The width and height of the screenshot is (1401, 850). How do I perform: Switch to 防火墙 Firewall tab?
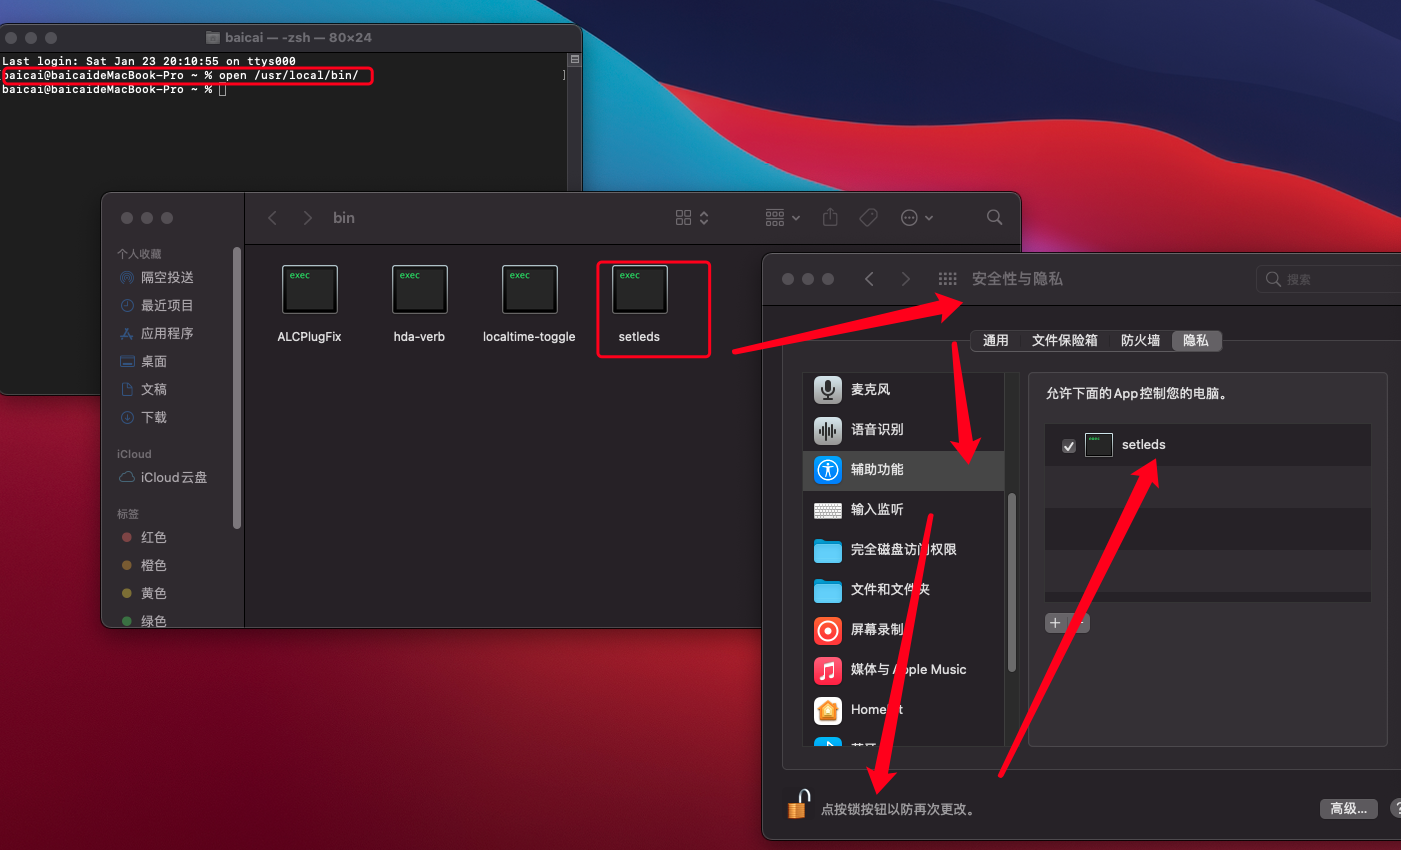coord(1141,340)
